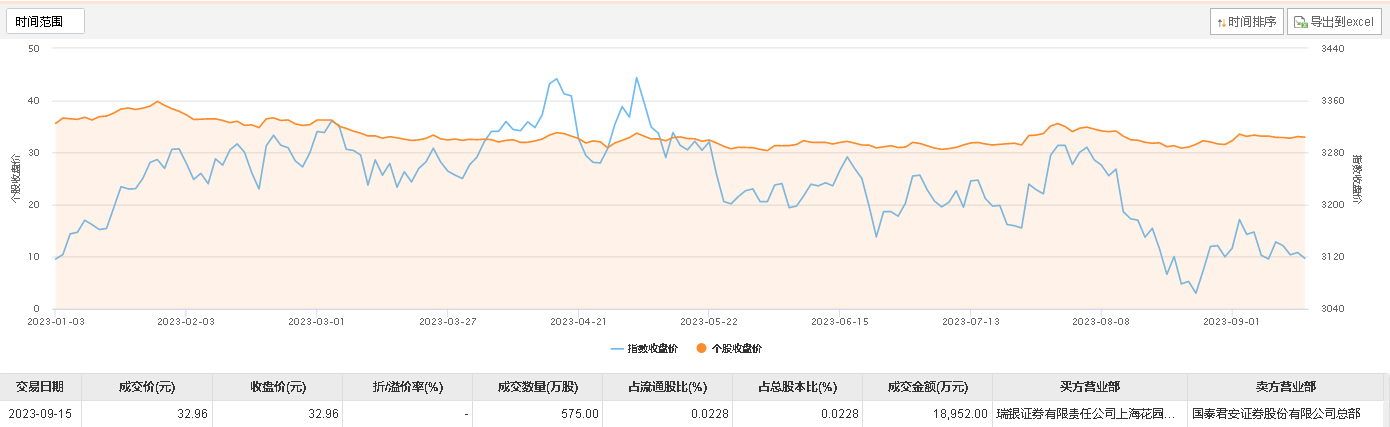Click 卖方营业部 column header

click(1285, 387)
